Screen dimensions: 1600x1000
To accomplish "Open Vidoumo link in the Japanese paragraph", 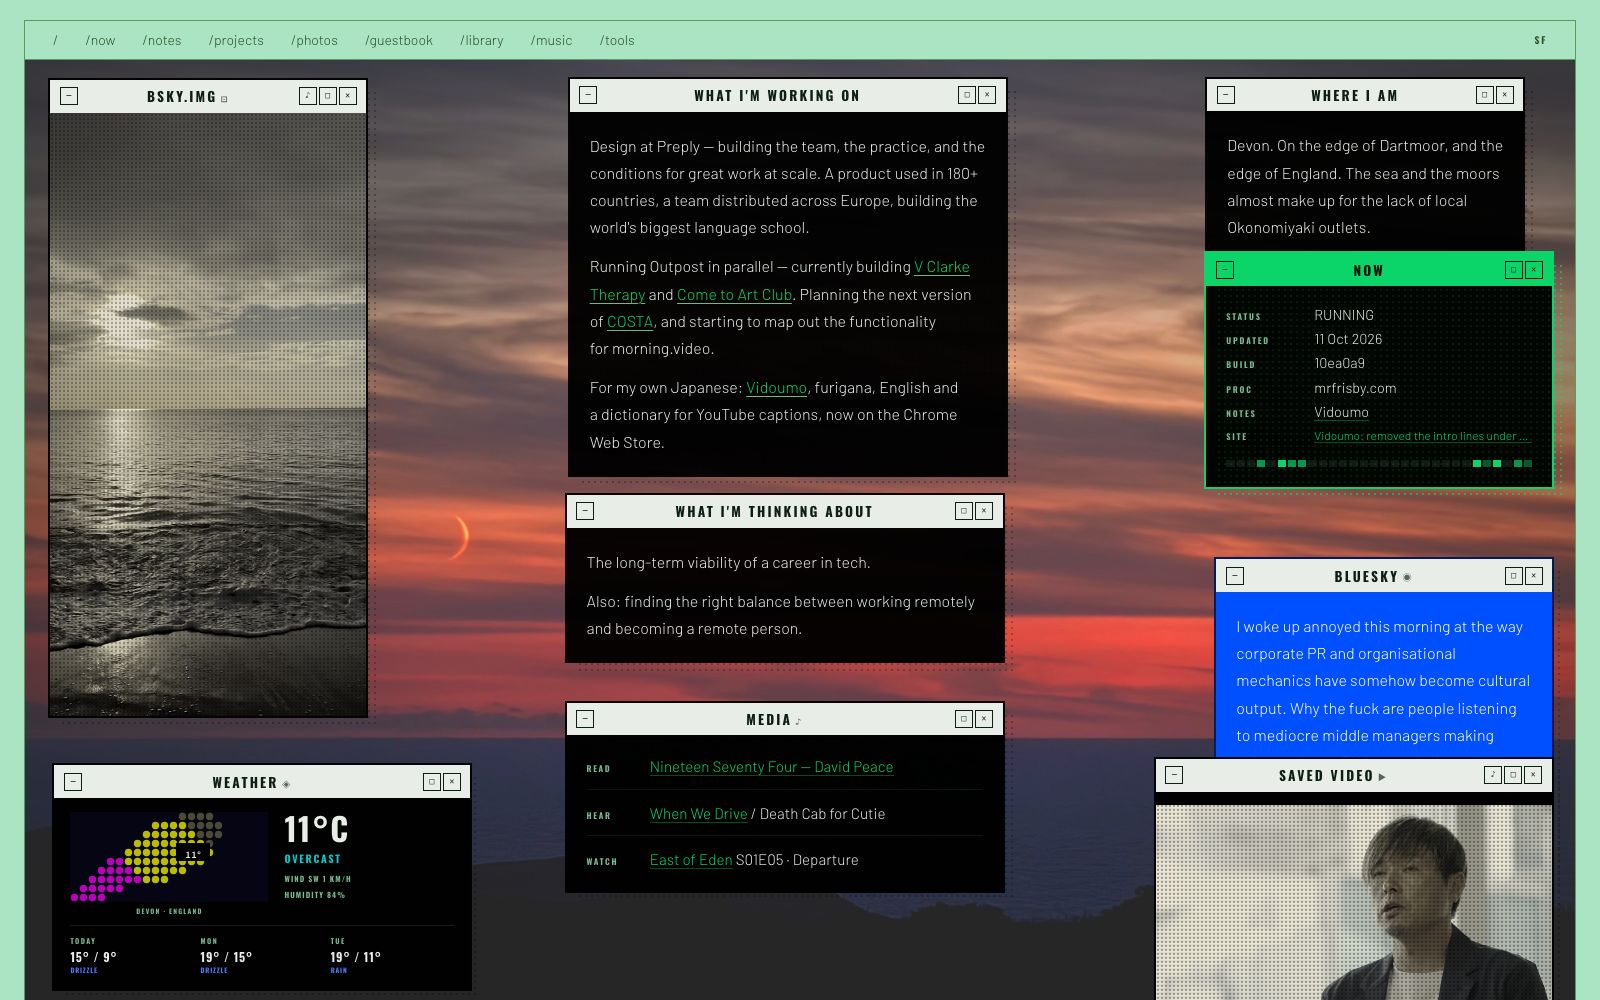I will tap(776, 388).
